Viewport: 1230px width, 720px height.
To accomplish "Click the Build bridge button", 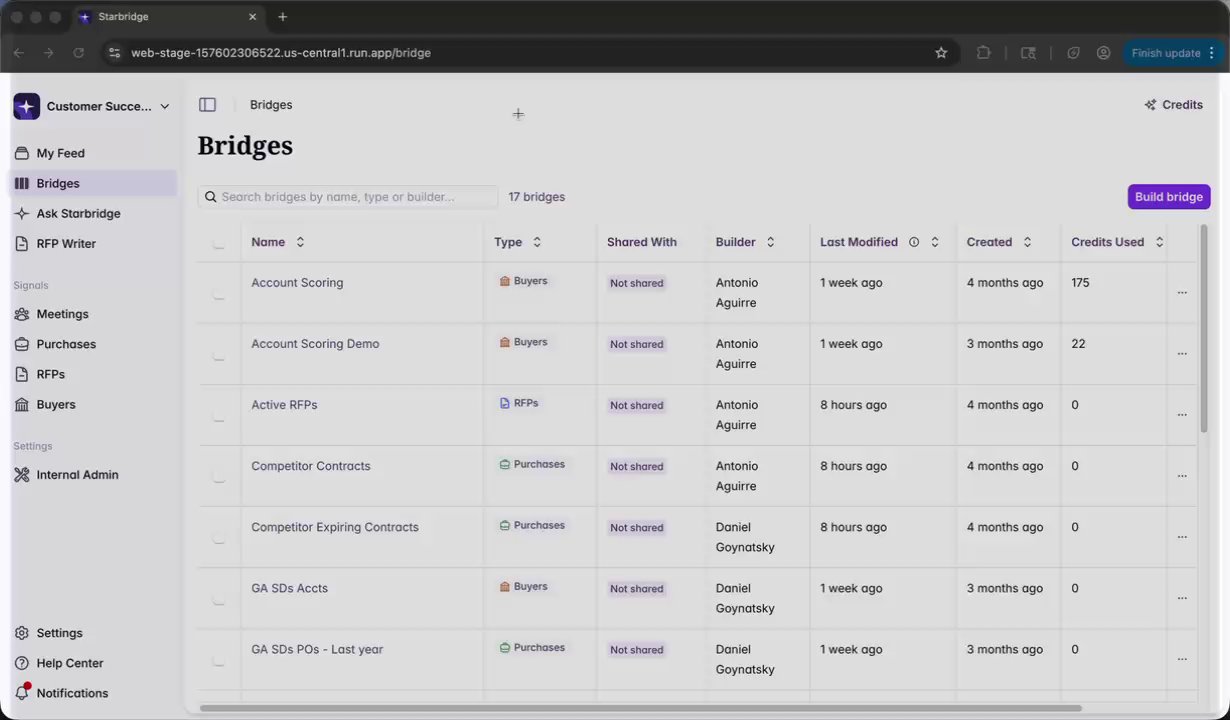I will (1168, 197).
